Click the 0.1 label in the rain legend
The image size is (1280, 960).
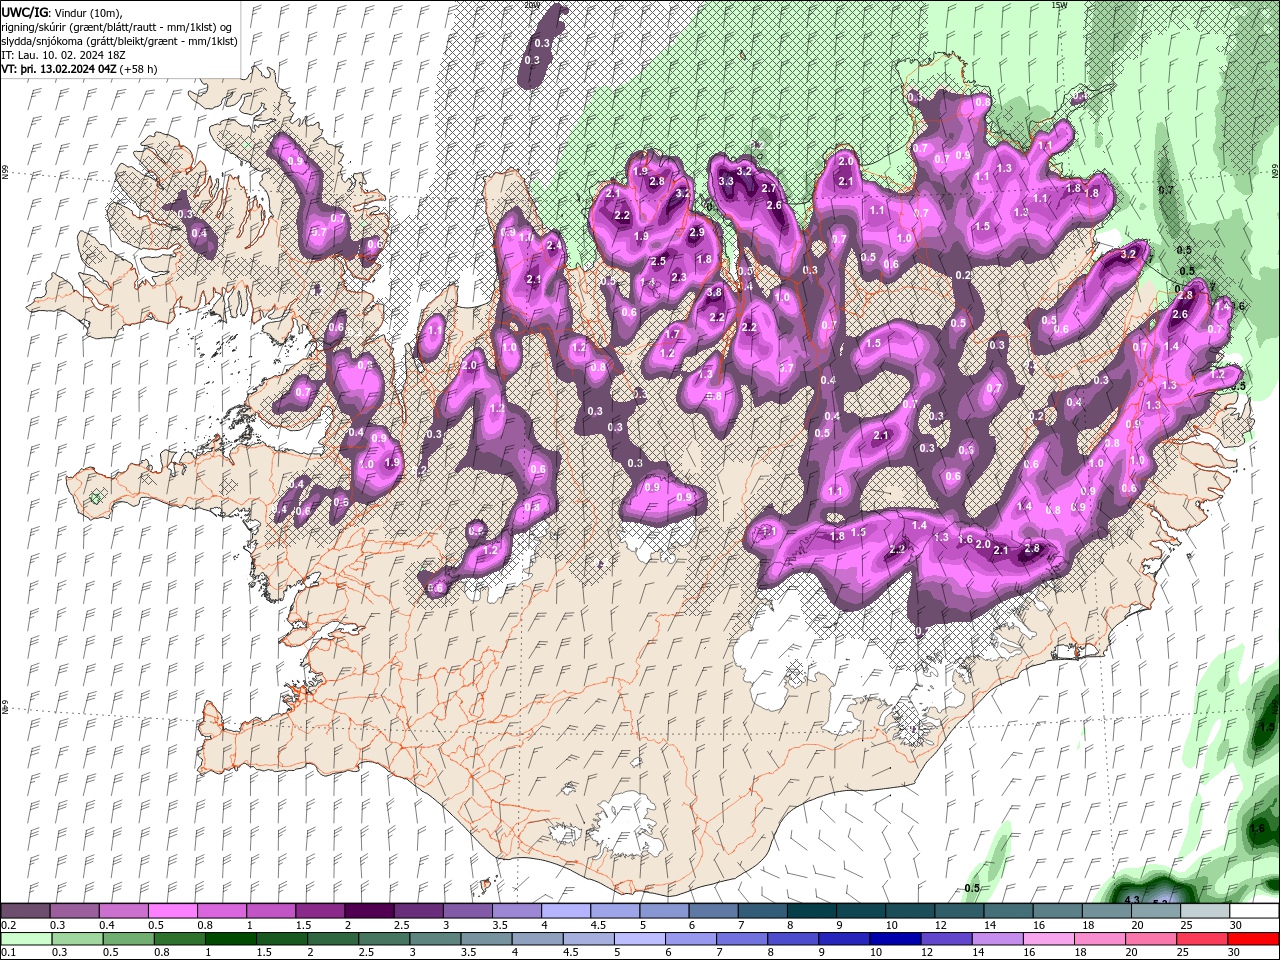(8, 953)
